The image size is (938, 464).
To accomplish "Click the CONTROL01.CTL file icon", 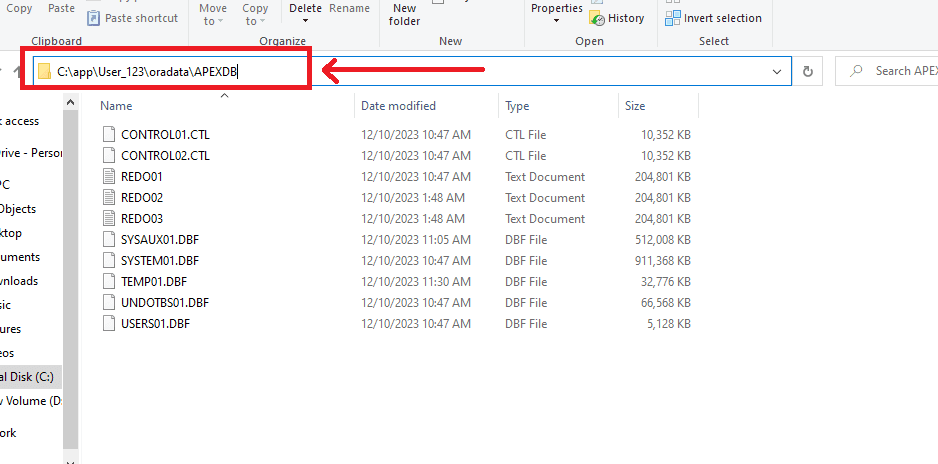I will [x=110, y=134].
